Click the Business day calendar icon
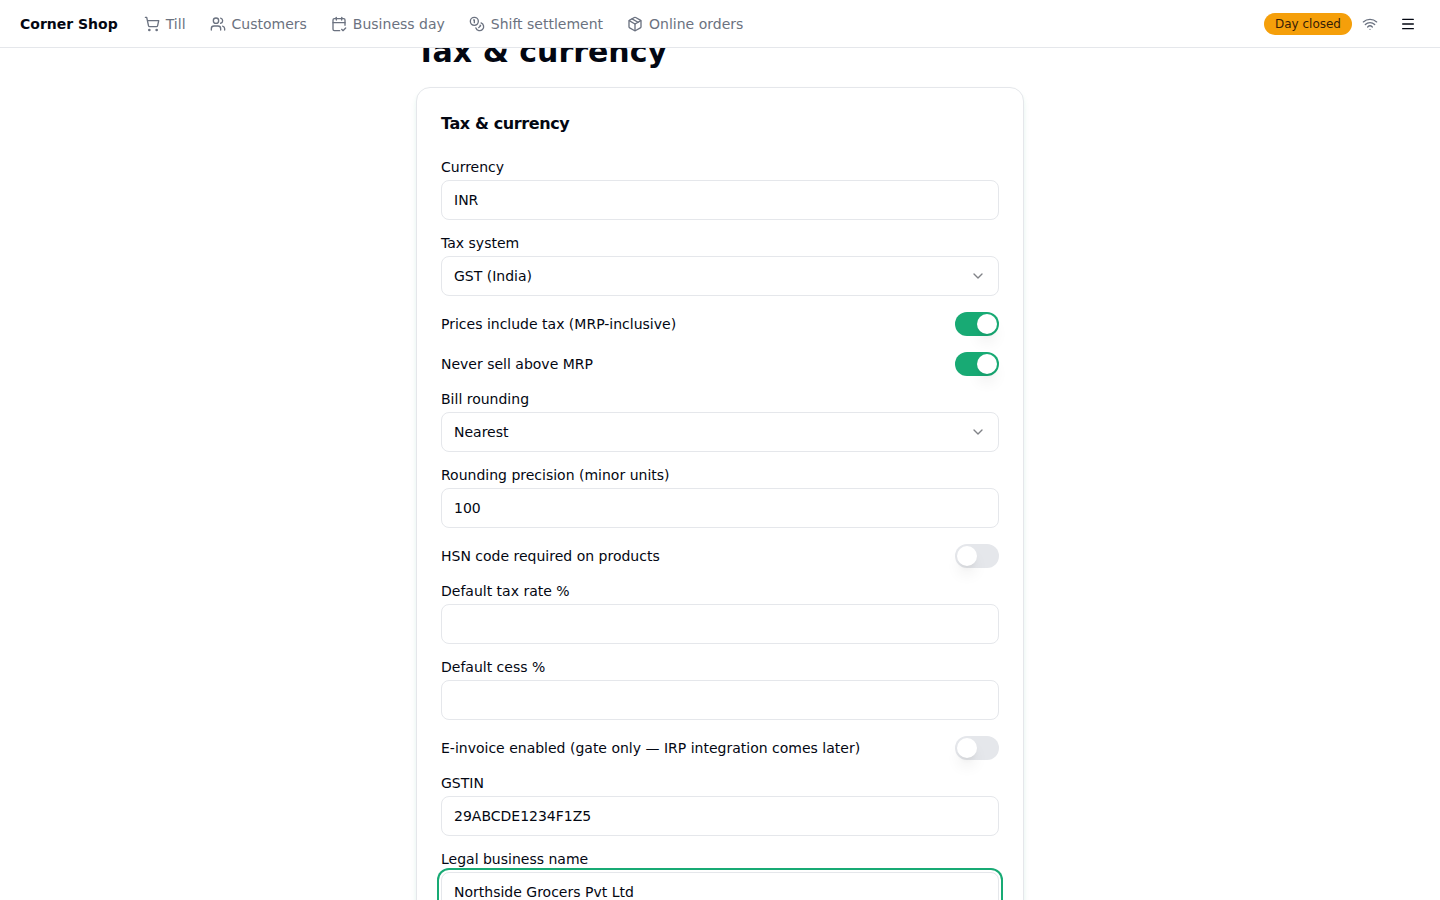This screenshot has height=900, width=1440. click(339, 24)
